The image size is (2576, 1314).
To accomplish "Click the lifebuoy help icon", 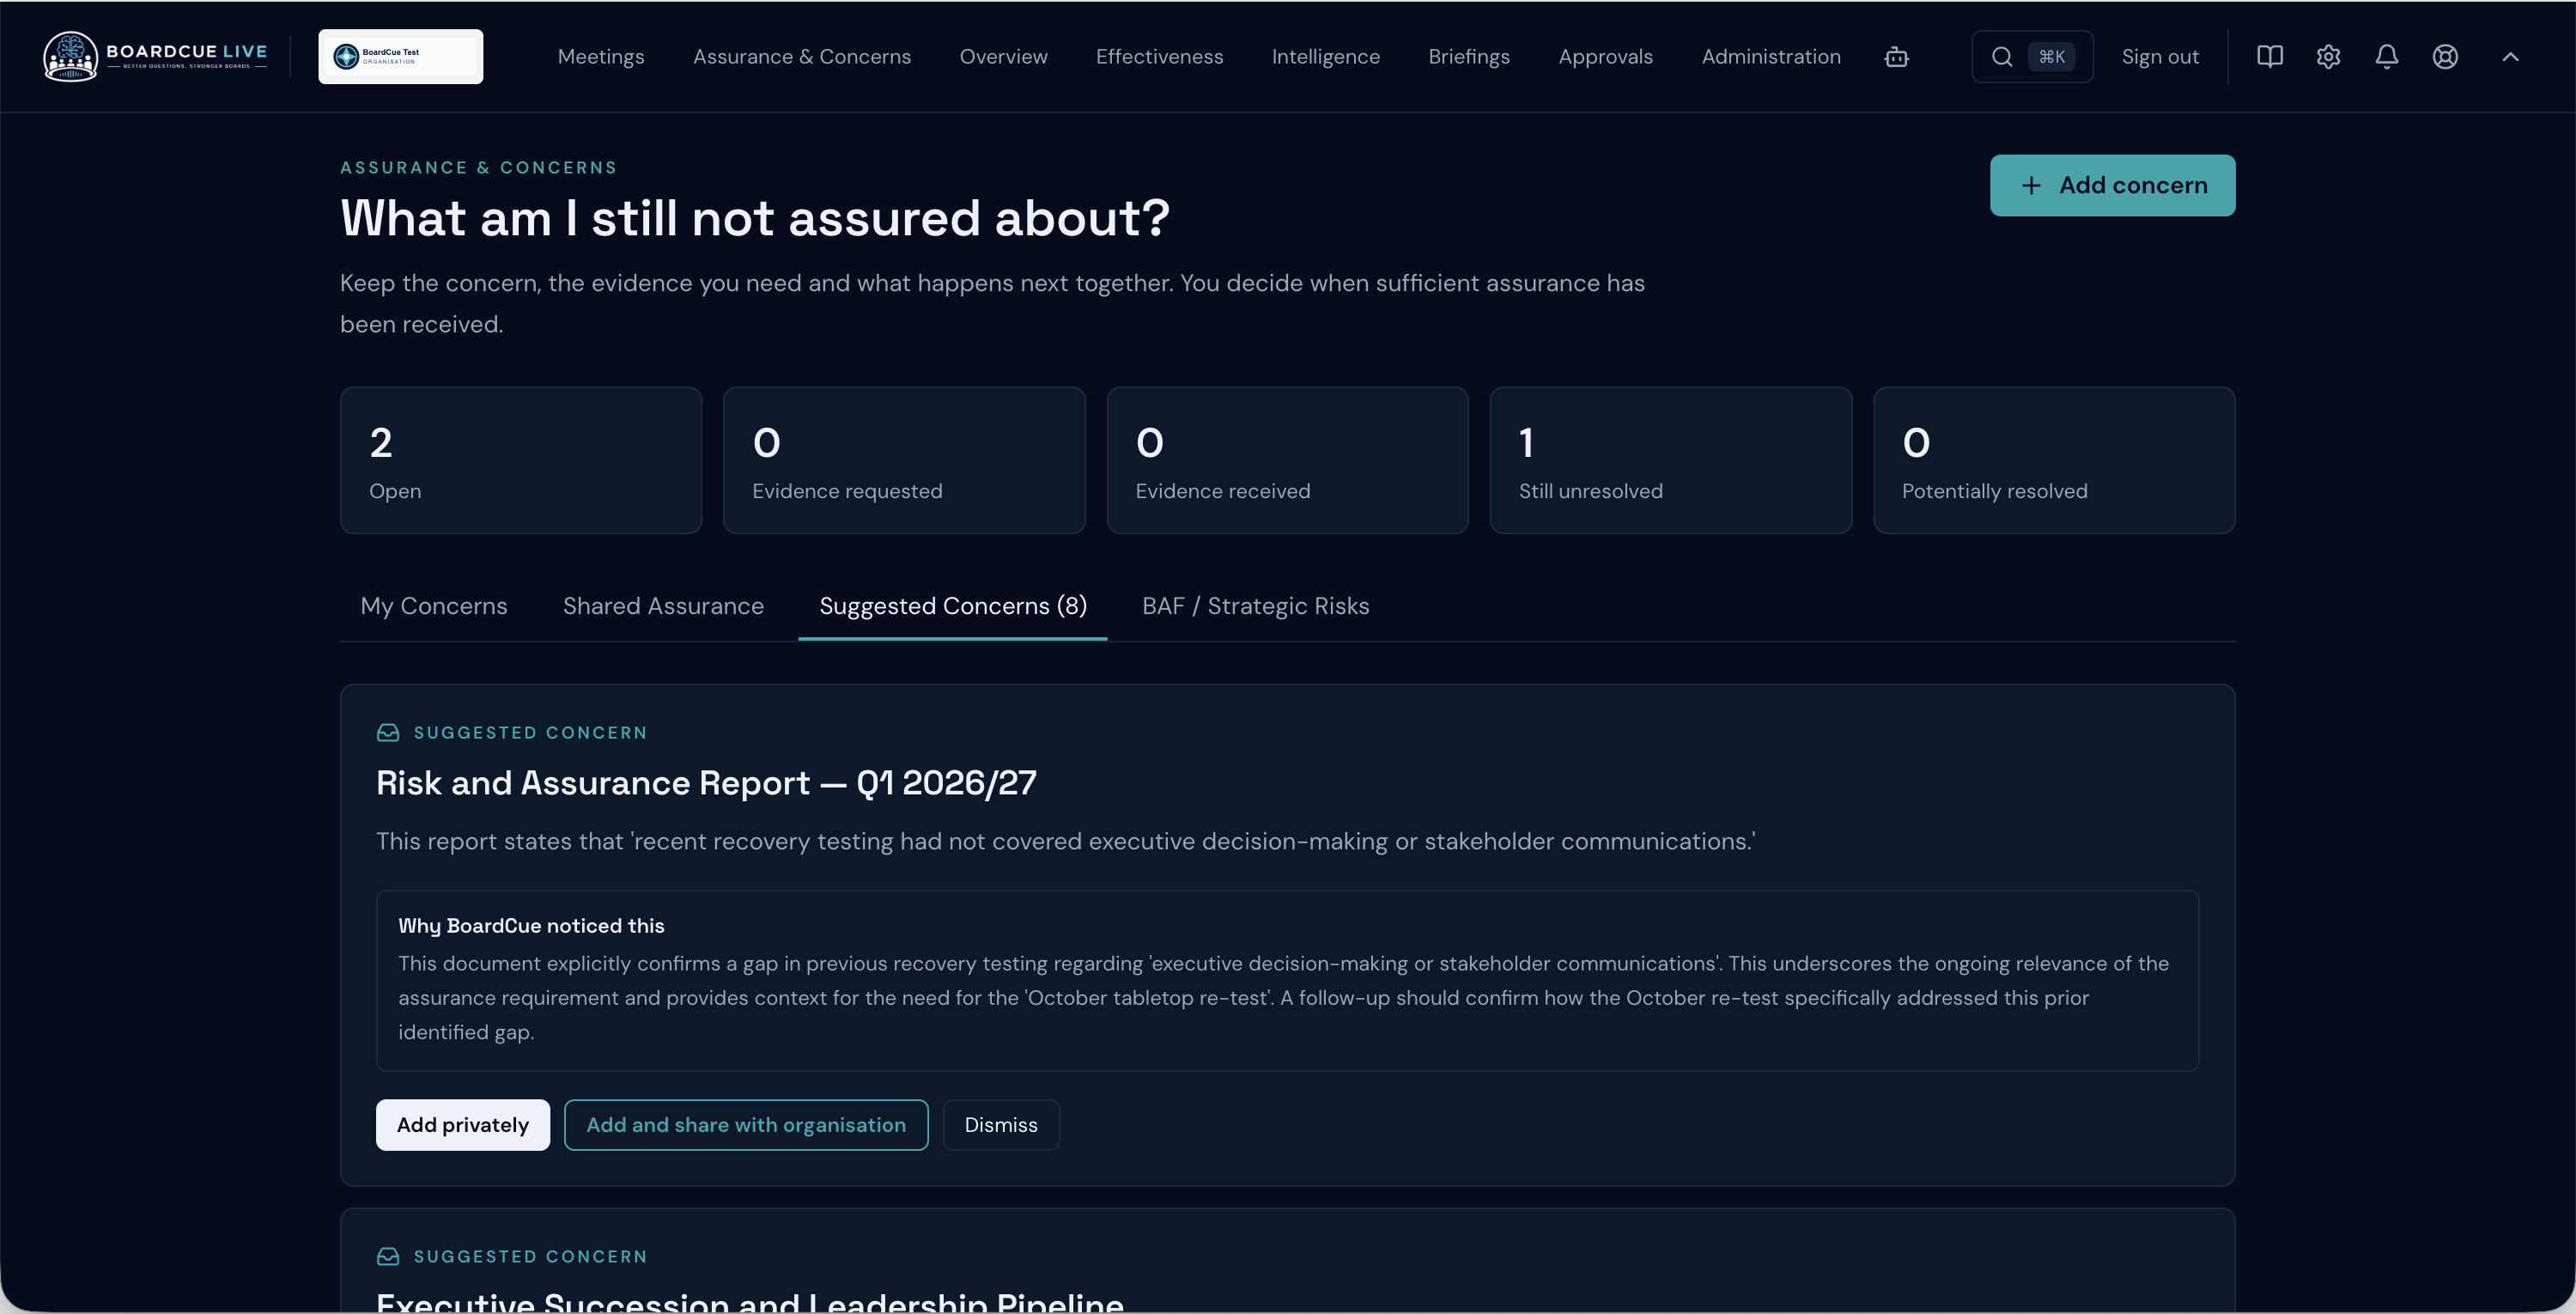I will click(2445, 57).
